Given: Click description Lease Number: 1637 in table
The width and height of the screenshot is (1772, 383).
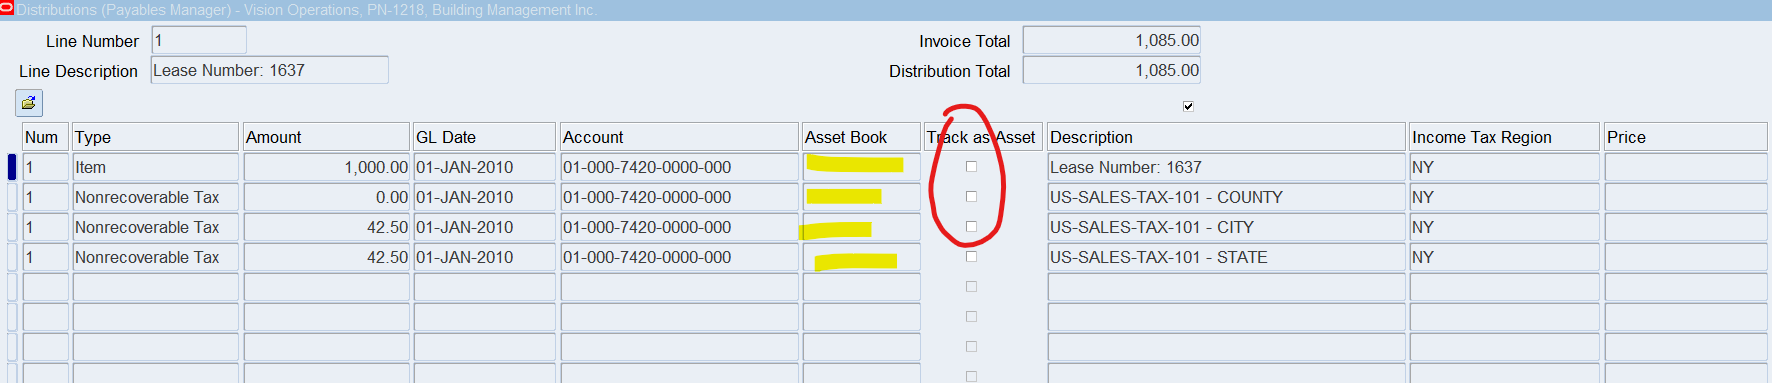Looking at the screenshot, I should [1227, 167].
